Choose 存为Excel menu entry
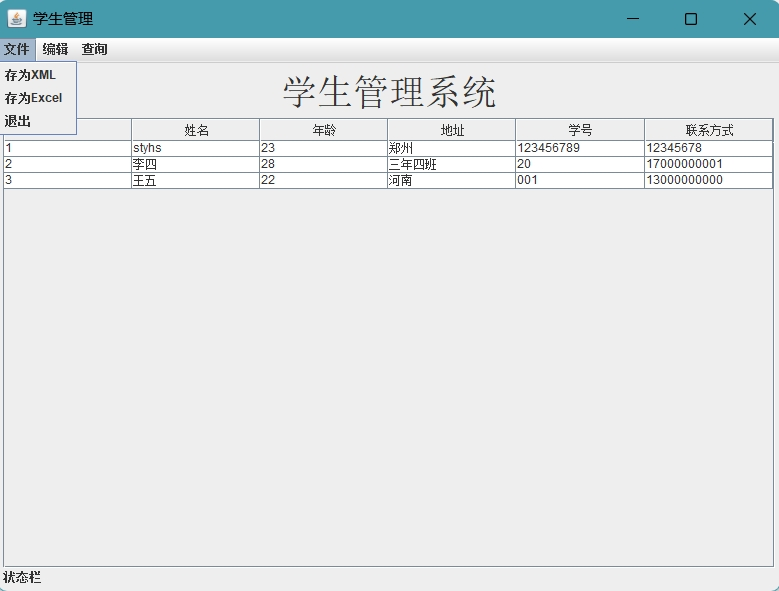779x591 pixels. click(x=38, y=98)
